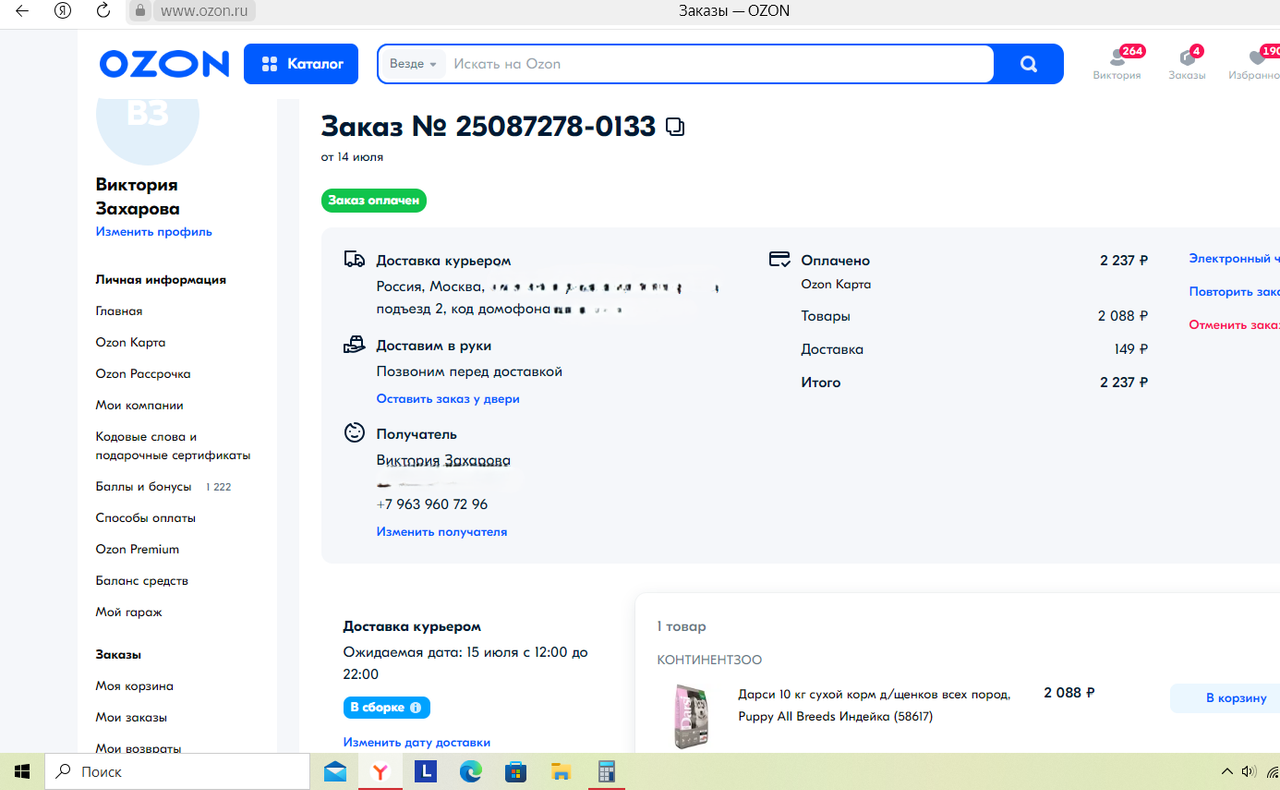Open File Explorer taskbar icon
The height and width of the screenshot is (790, 1280).
point(561,771)
